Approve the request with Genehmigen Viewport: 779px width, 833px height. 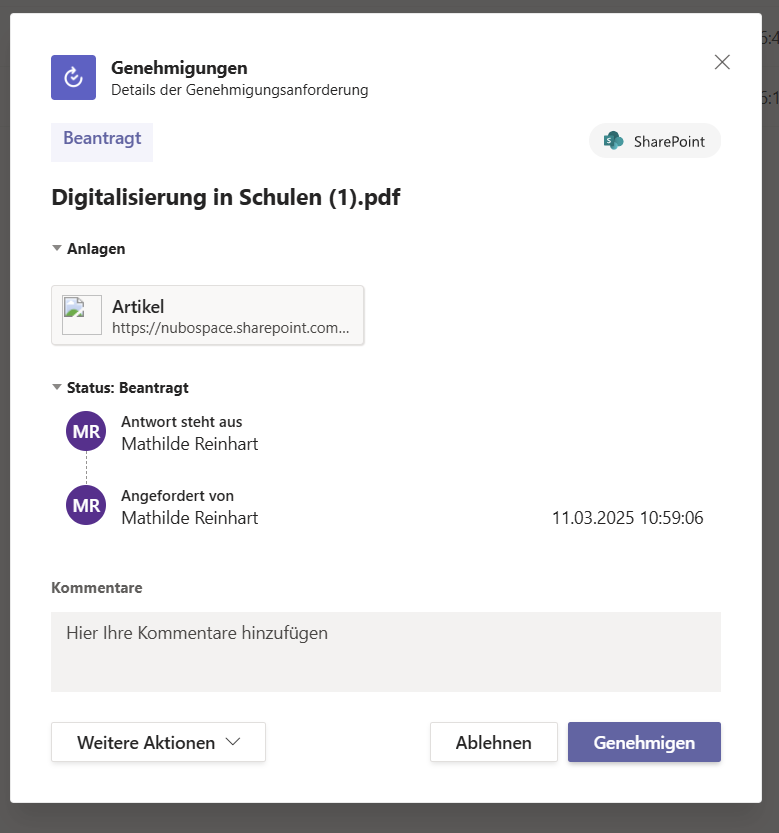(x=644, y=742)
